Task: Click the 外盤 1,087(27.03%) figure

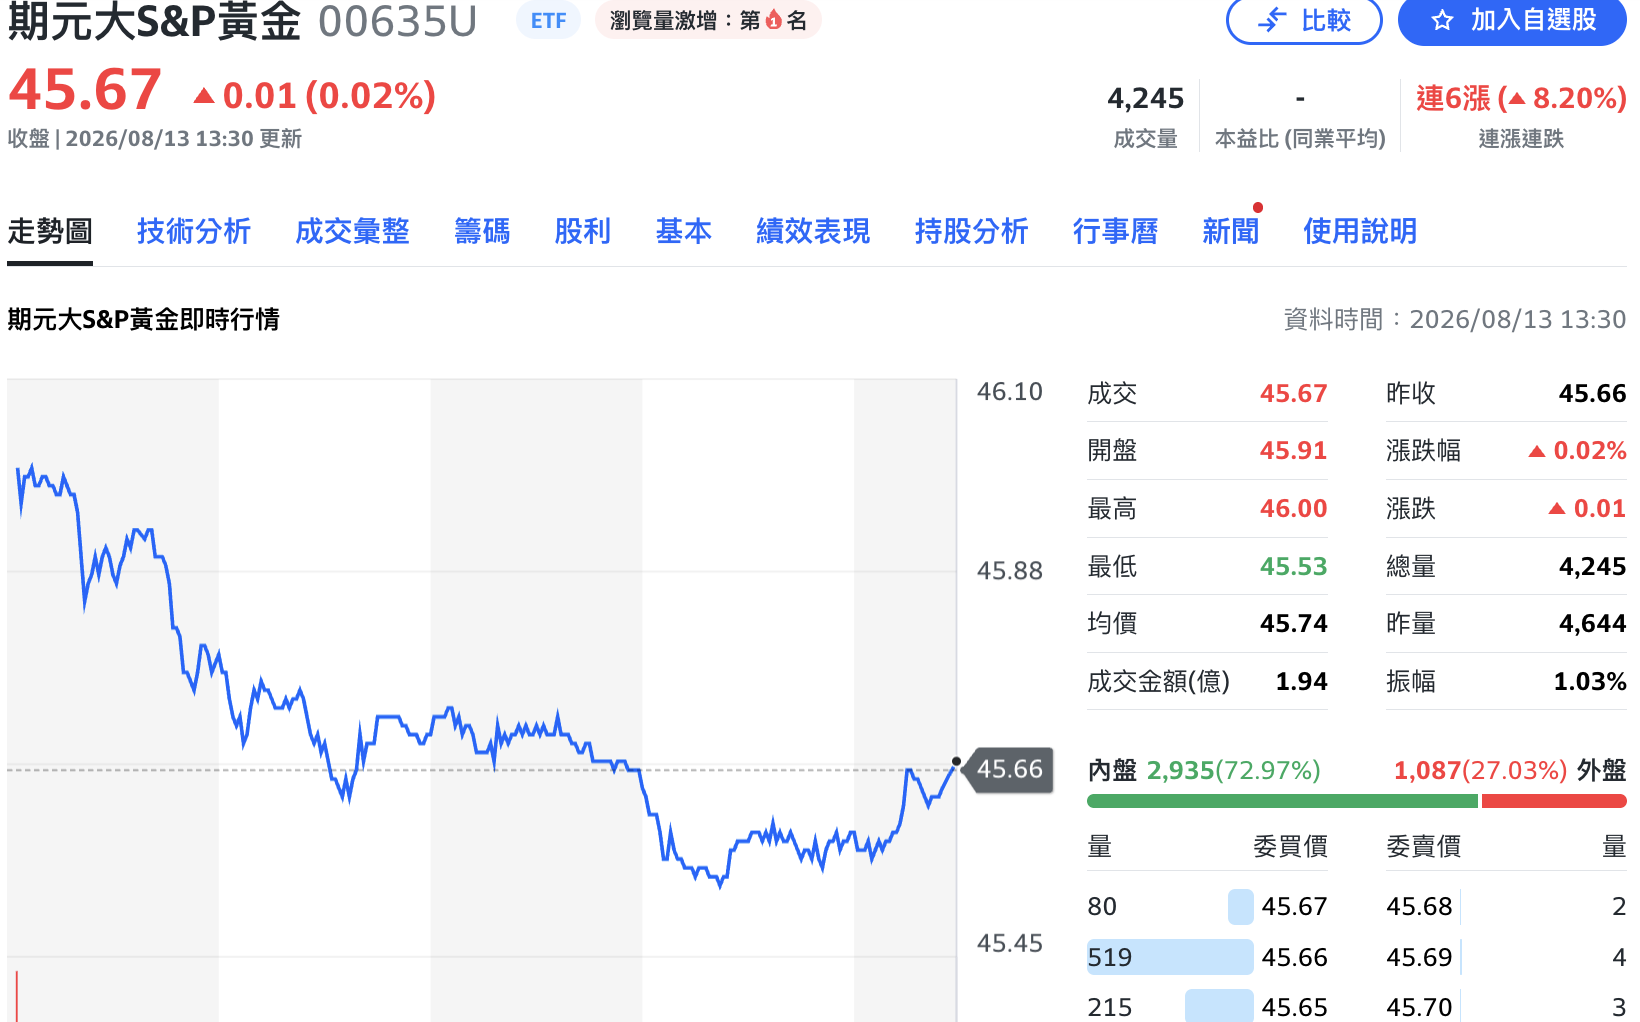Action: pos(1480,770)
